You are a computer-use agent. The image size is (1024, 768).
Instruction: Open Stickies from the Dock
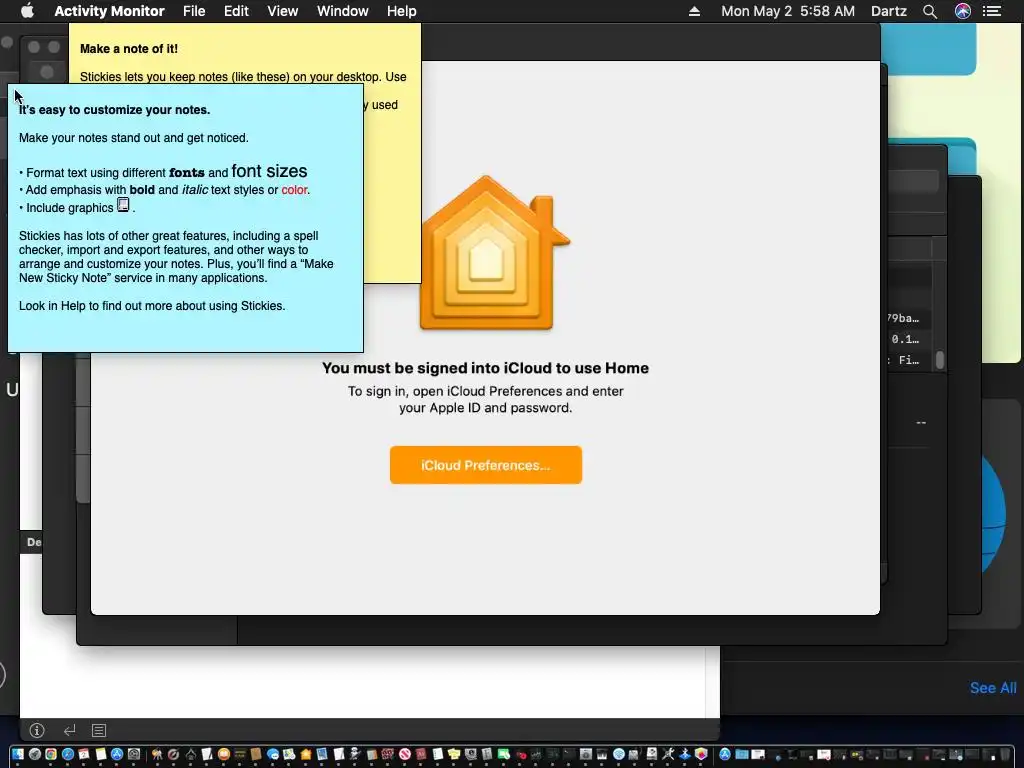click(x=453, y=754)
